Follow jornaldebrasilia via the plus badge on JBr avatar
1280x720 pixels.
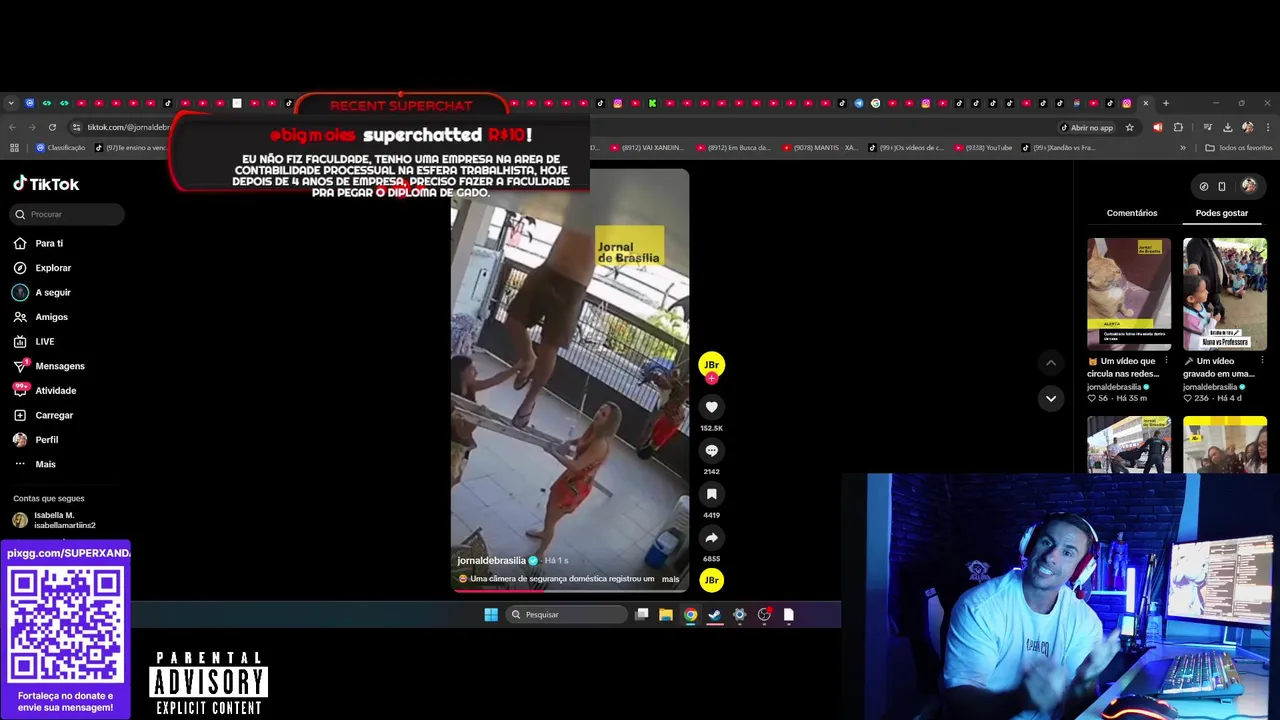[711, 379]
